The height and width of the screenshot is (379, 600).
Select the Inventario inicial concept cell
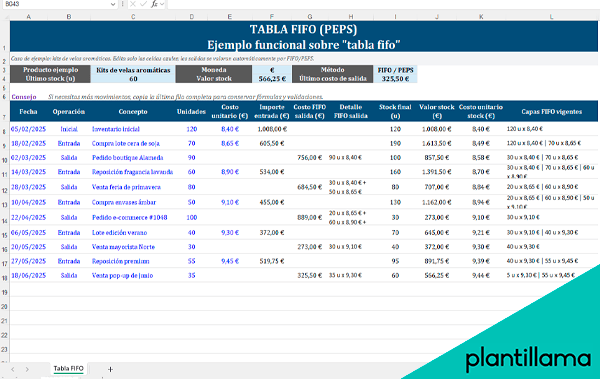(133, 129)
